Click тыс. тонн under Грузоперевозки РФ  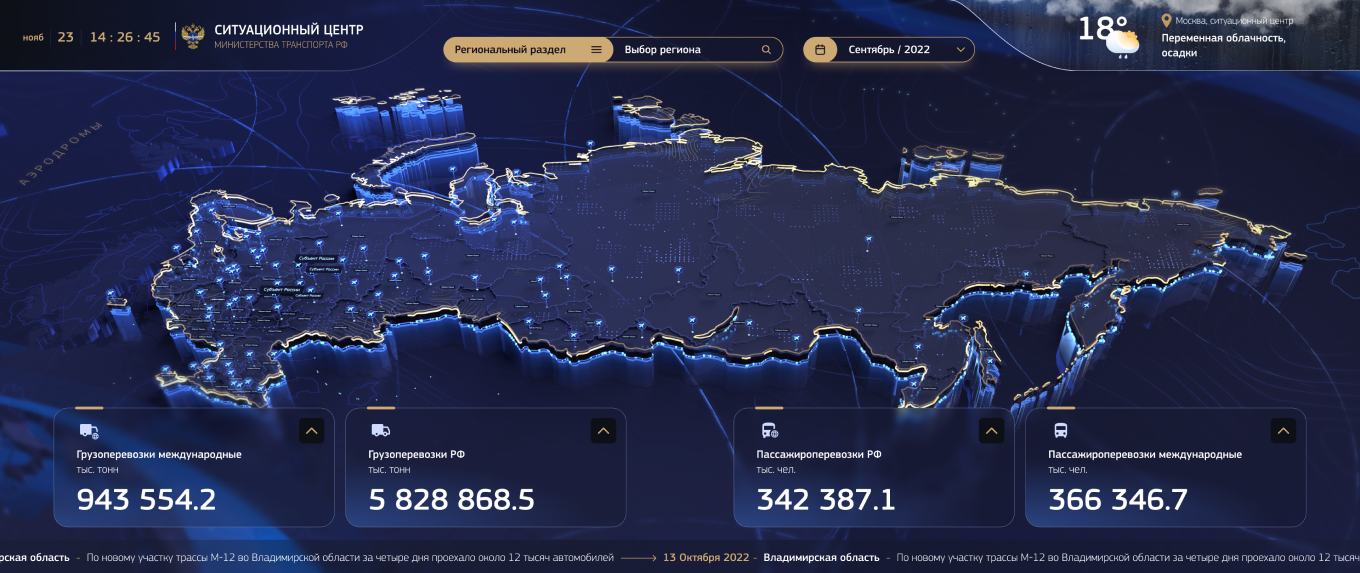[x=389, y=469]
